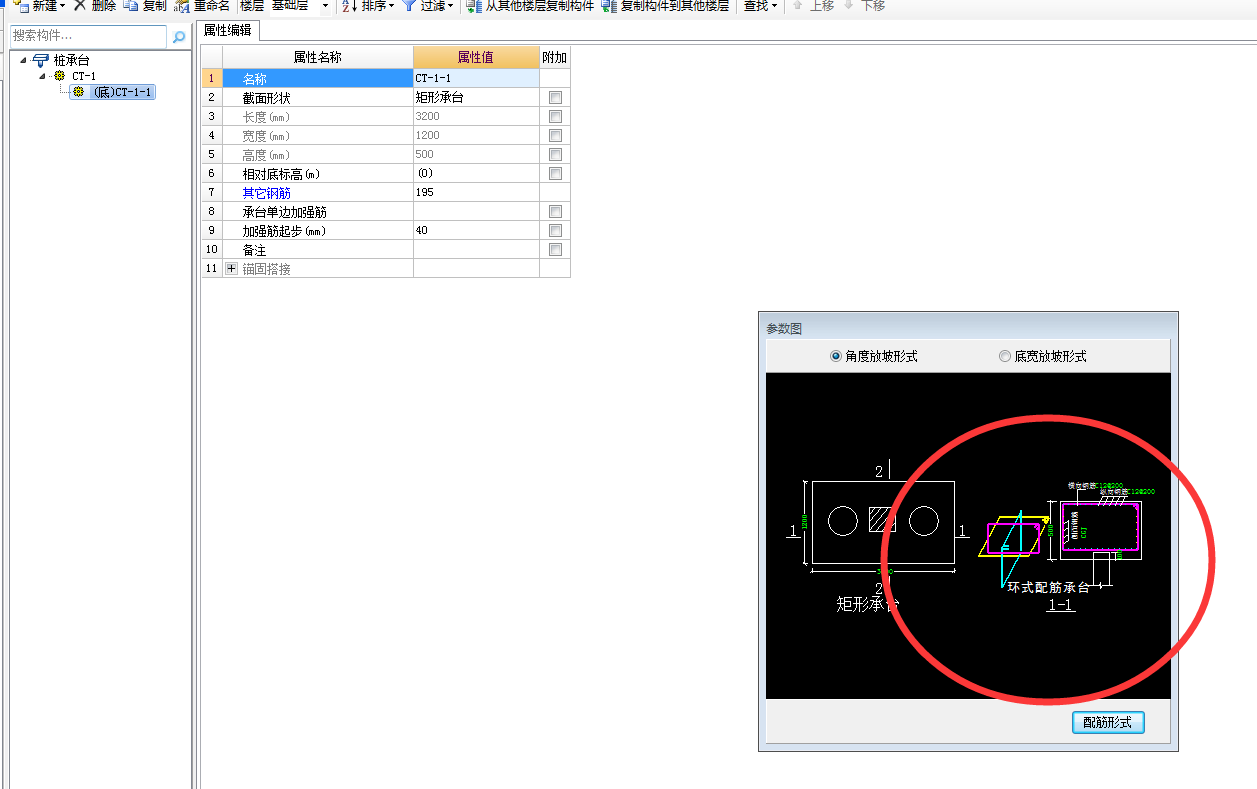Click the 高度 value 500

pos(476,154)
